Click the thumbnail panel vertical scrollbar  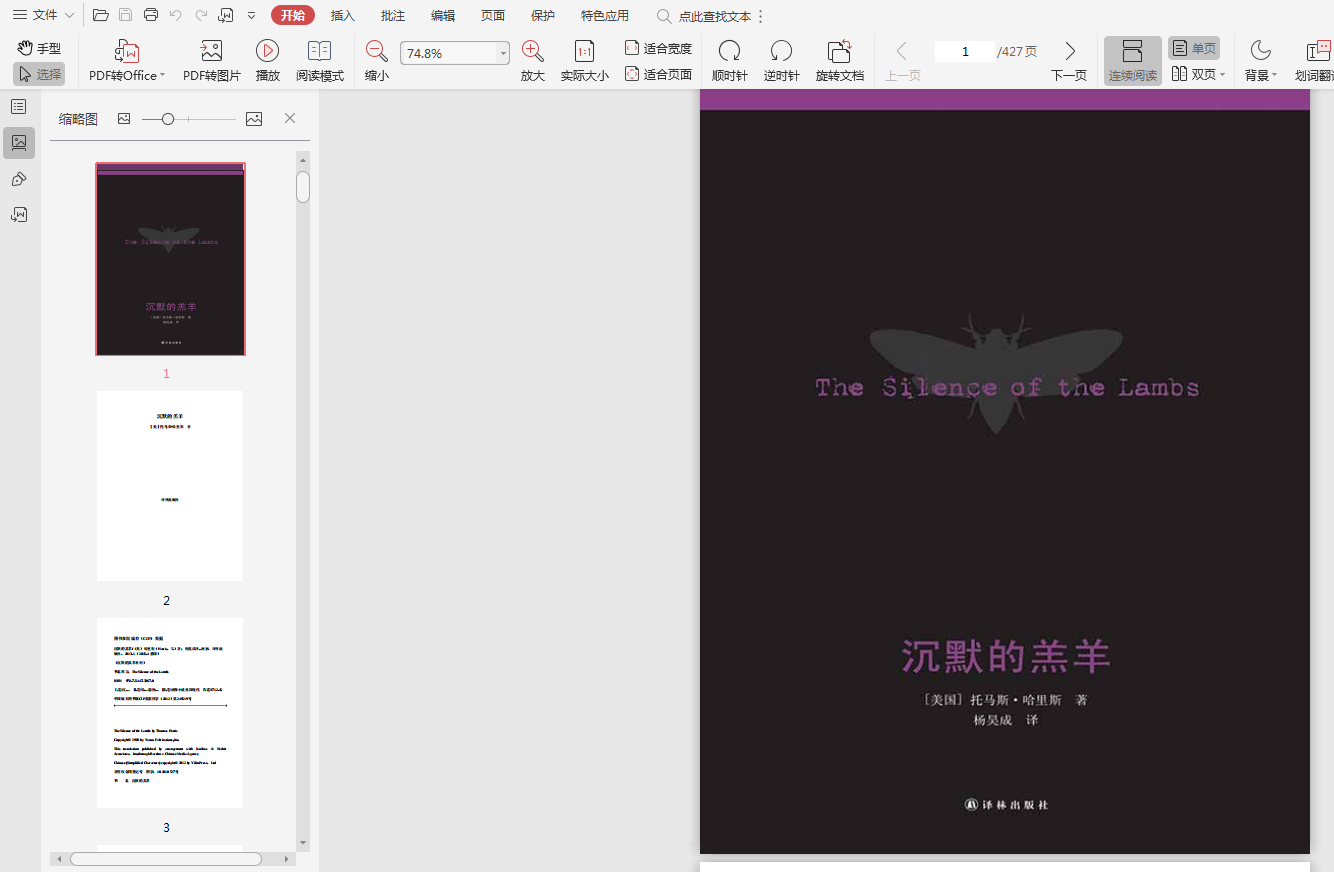(303, 187)
